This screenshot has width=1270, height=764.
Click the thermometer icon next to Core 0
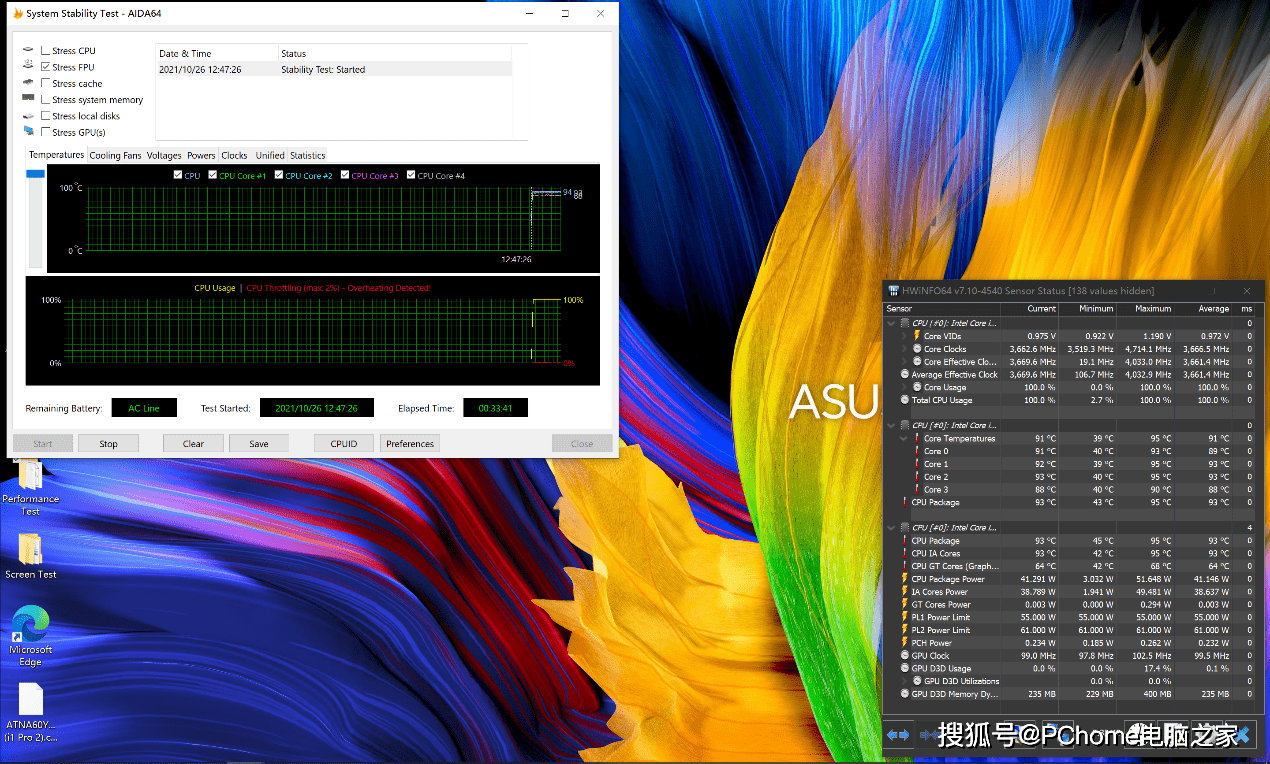tap(916, 451)
